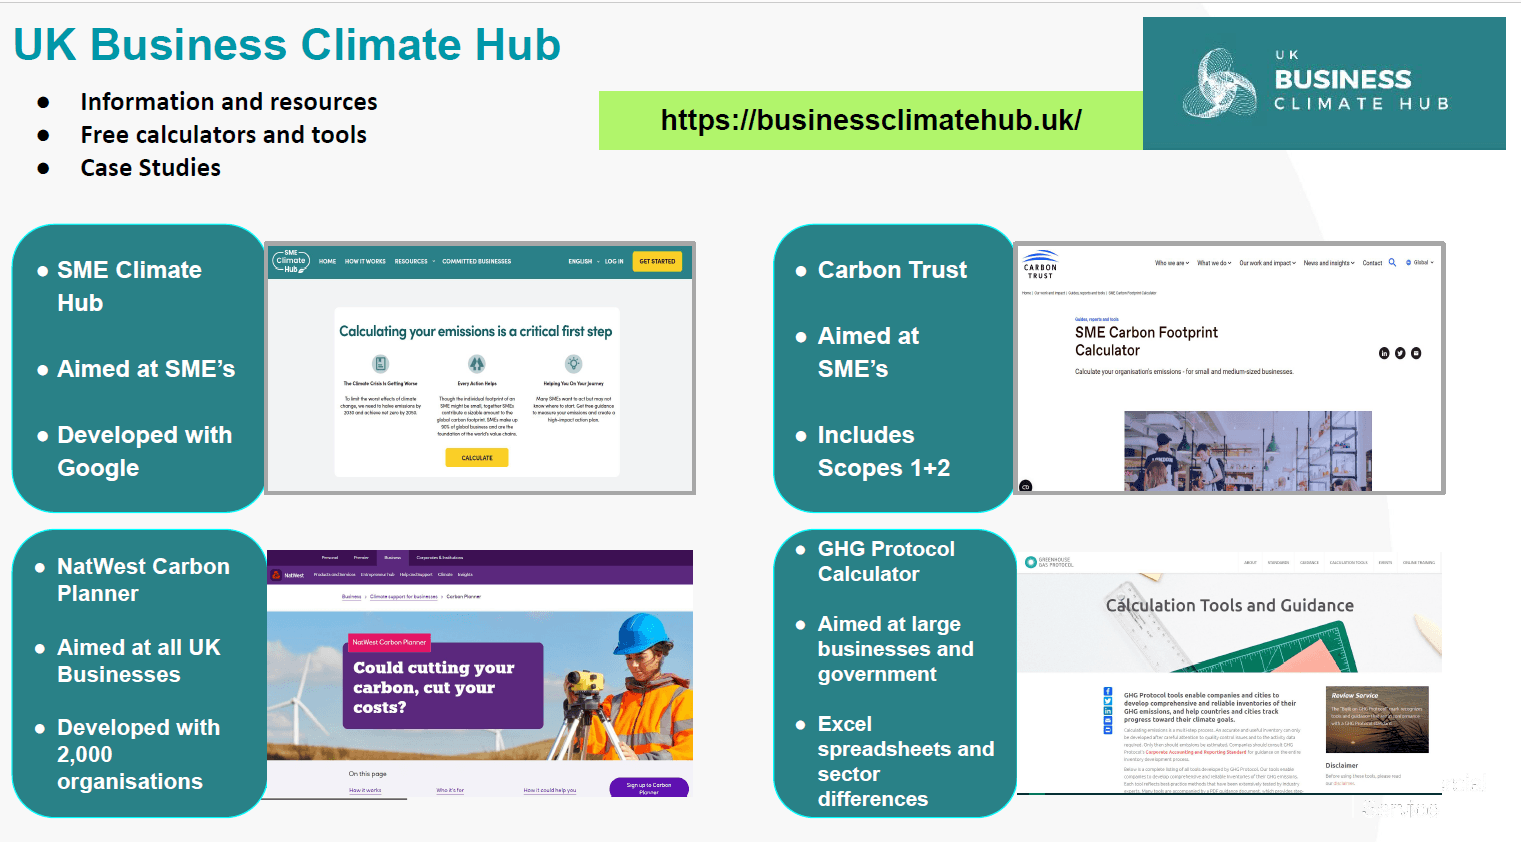Viewport: 1521px width, 842px height.
Task: Click the cookie badge icon on Carbon Trust
Action: [x=1025, y=486]
